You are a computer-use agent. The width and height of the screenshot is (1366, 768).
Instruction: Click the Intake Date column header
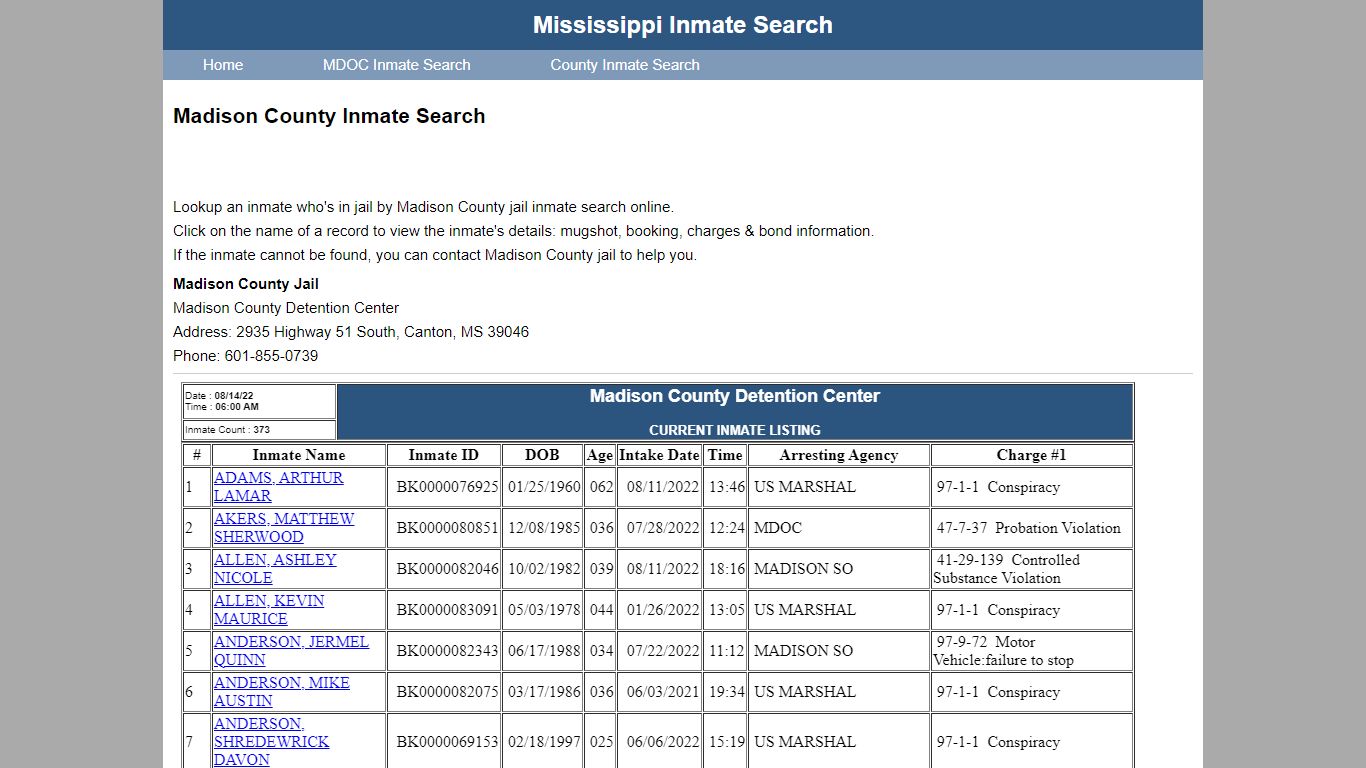(660, 455)
